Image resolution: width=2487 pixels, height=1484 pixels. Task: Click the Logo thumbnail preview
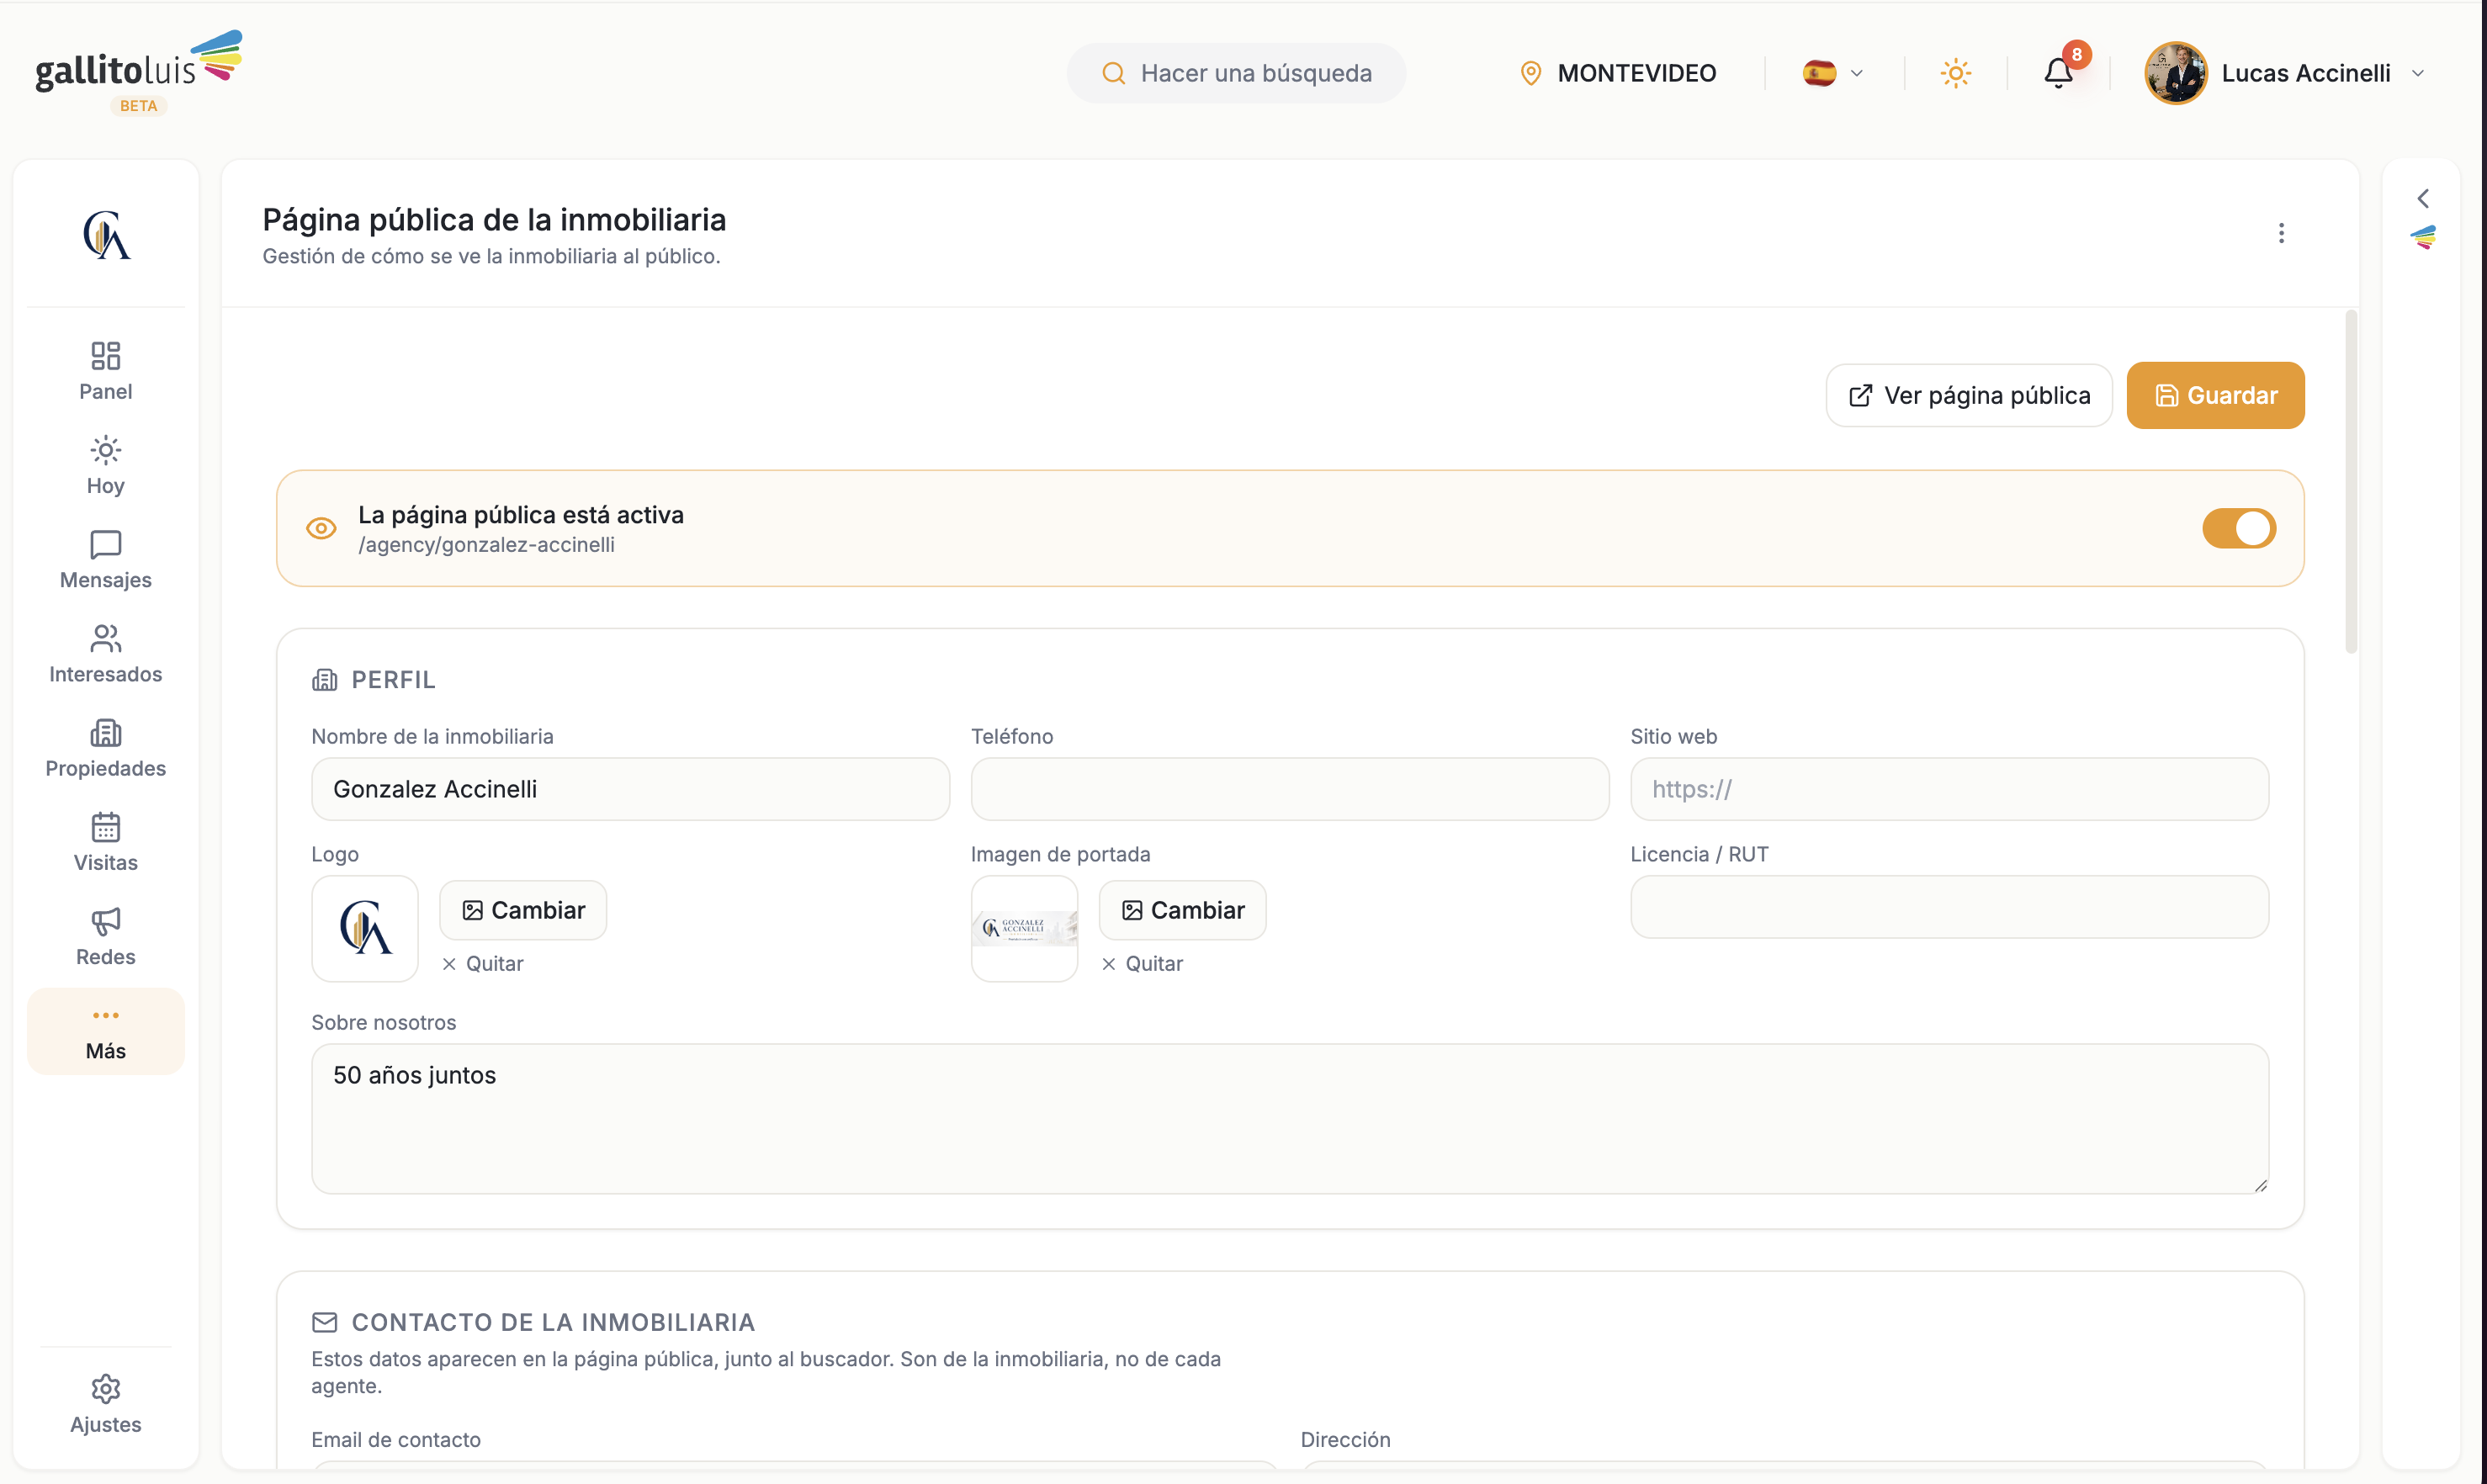(365, 928)
